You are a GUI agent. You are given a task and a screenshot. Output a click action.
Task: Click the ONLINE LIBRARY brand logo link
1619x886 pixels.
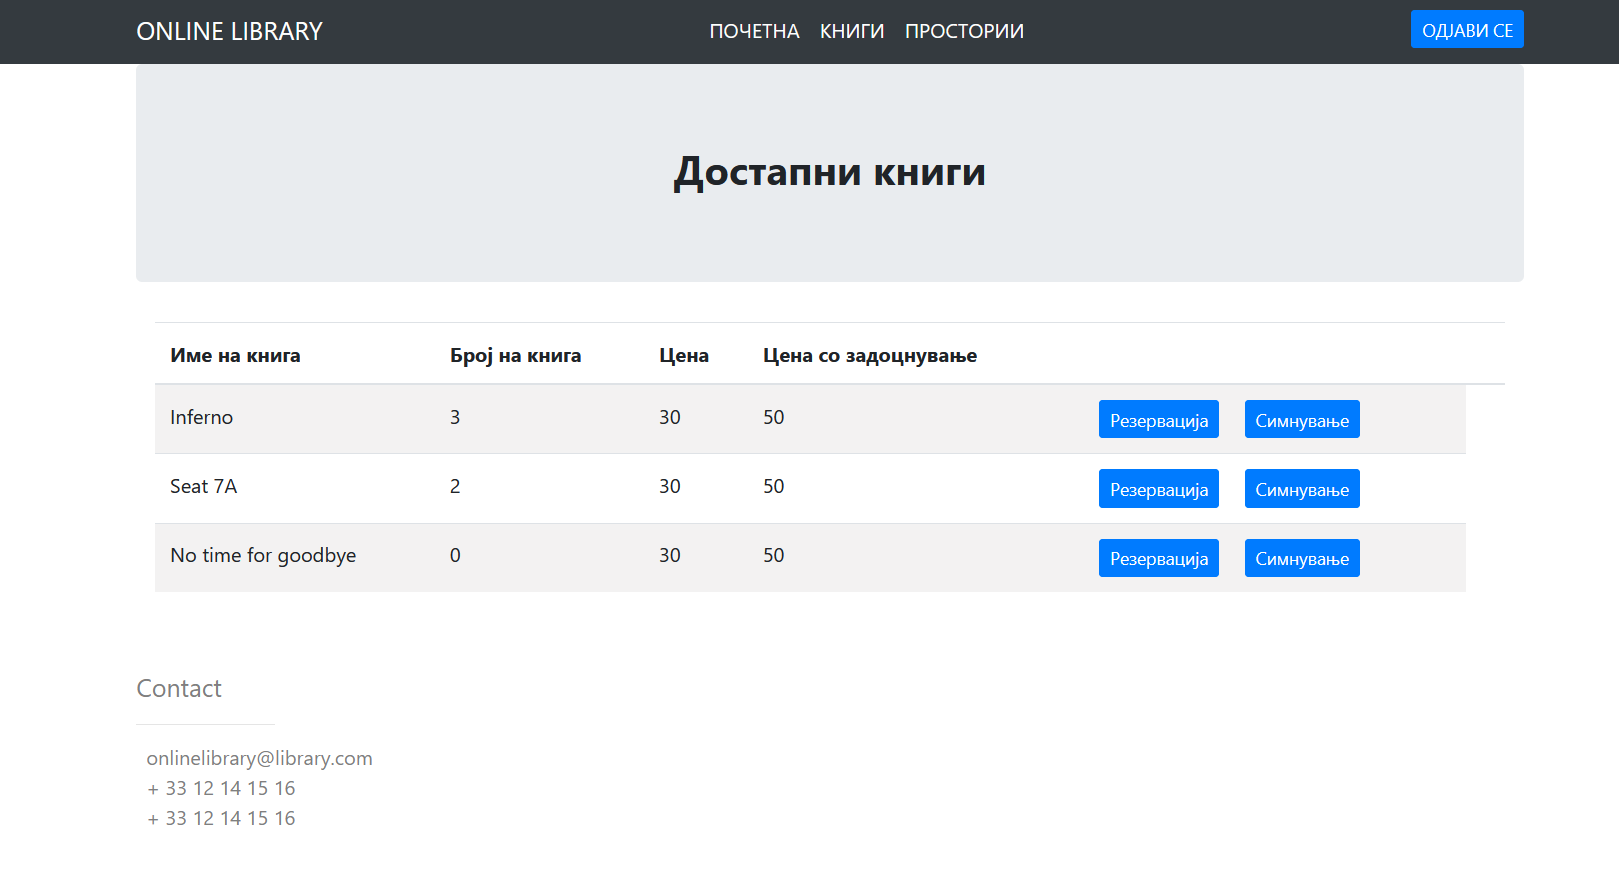pyautogui.click(x=229, y=32)
